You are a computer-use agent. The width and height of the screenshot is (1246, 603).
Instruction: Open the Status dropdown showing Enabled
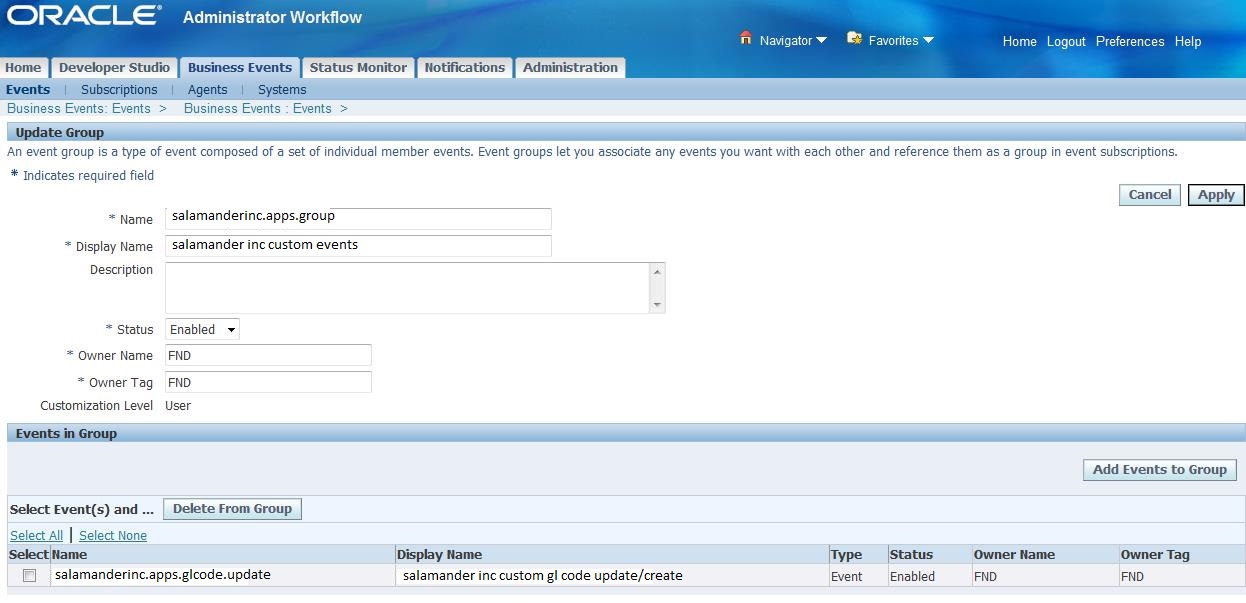(x=202, y=329)
